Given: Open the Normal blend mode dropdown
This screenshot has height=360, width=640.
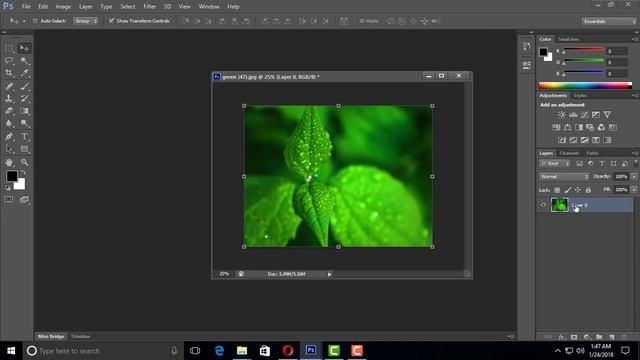Looking at the screenshot, I should pos(564,177).
